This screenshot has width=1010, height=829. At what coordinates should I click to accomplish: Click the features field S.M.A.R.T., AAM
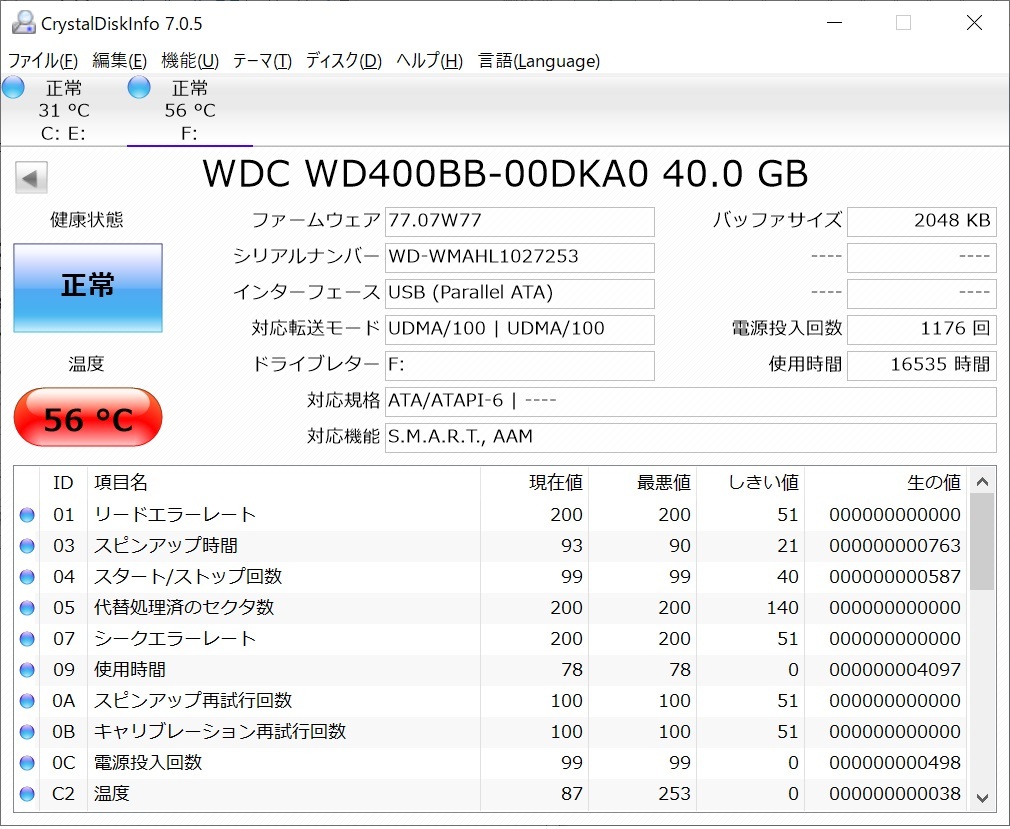click(691, 438)
